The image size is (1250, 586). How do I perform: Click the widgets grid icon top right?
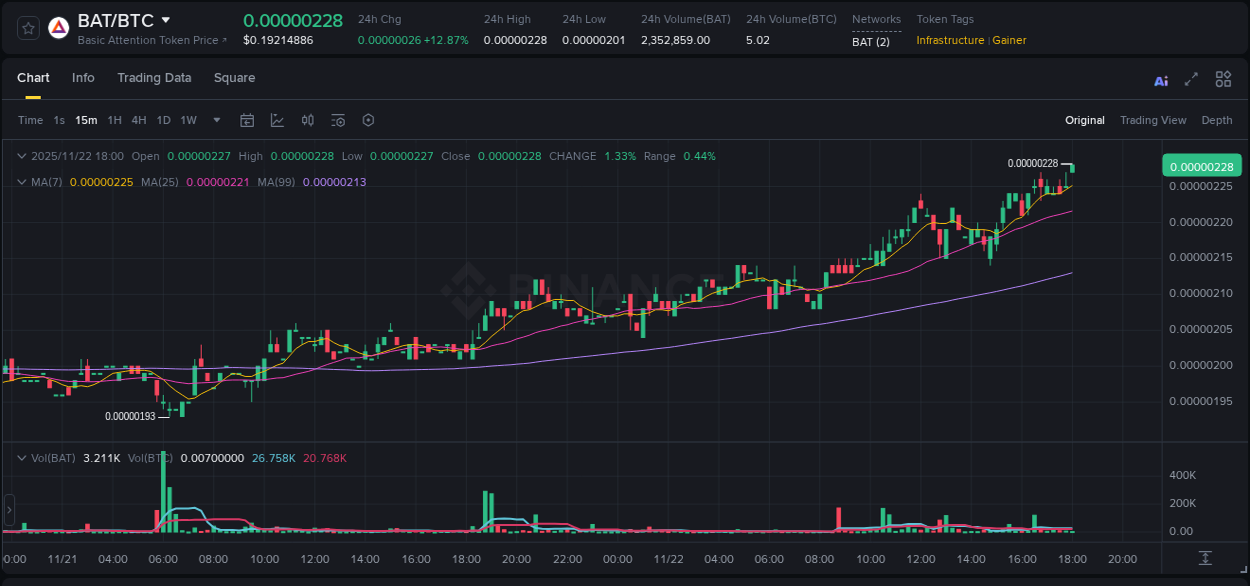point(1223,79)
